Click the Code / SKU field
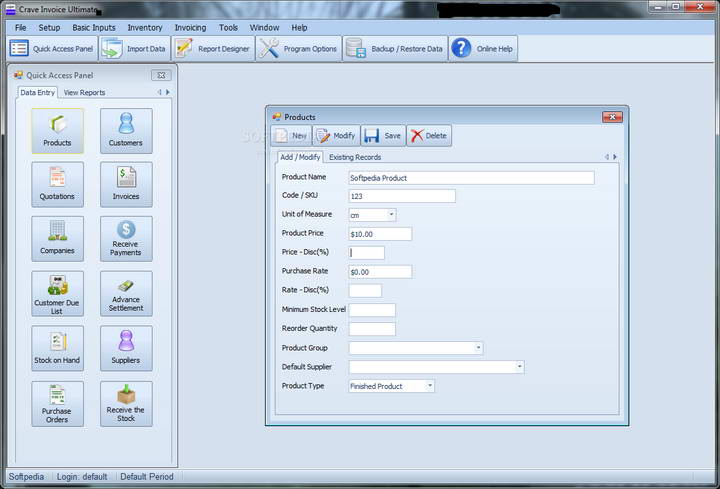This screenshot has height=489, width=720. click(402, 196)
